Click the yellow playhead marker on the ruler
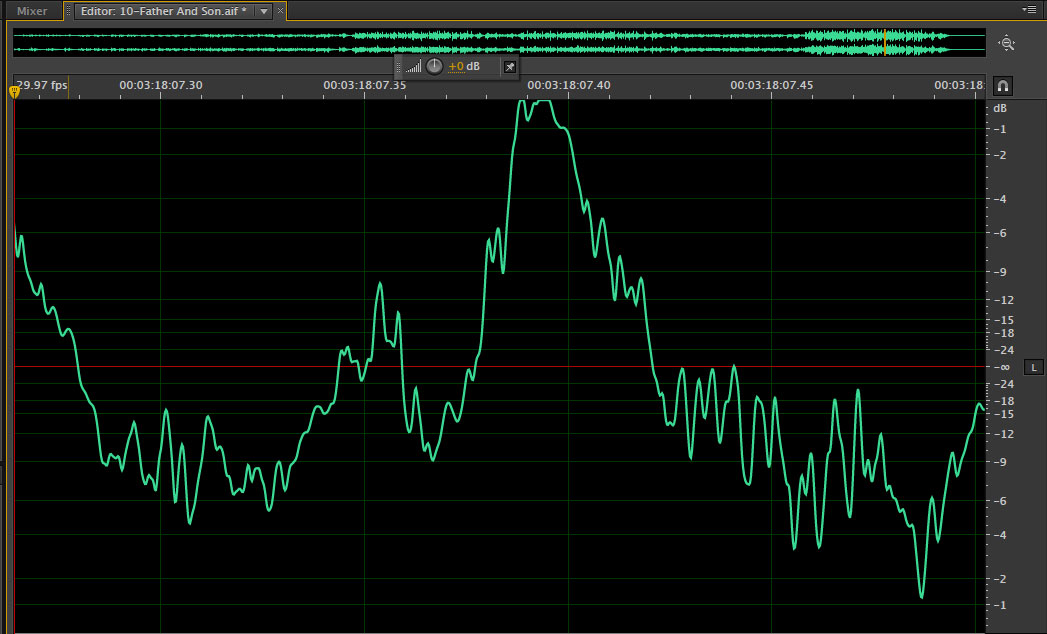The height and width of the screenshot is (634, 1047). tap(14, 92)
